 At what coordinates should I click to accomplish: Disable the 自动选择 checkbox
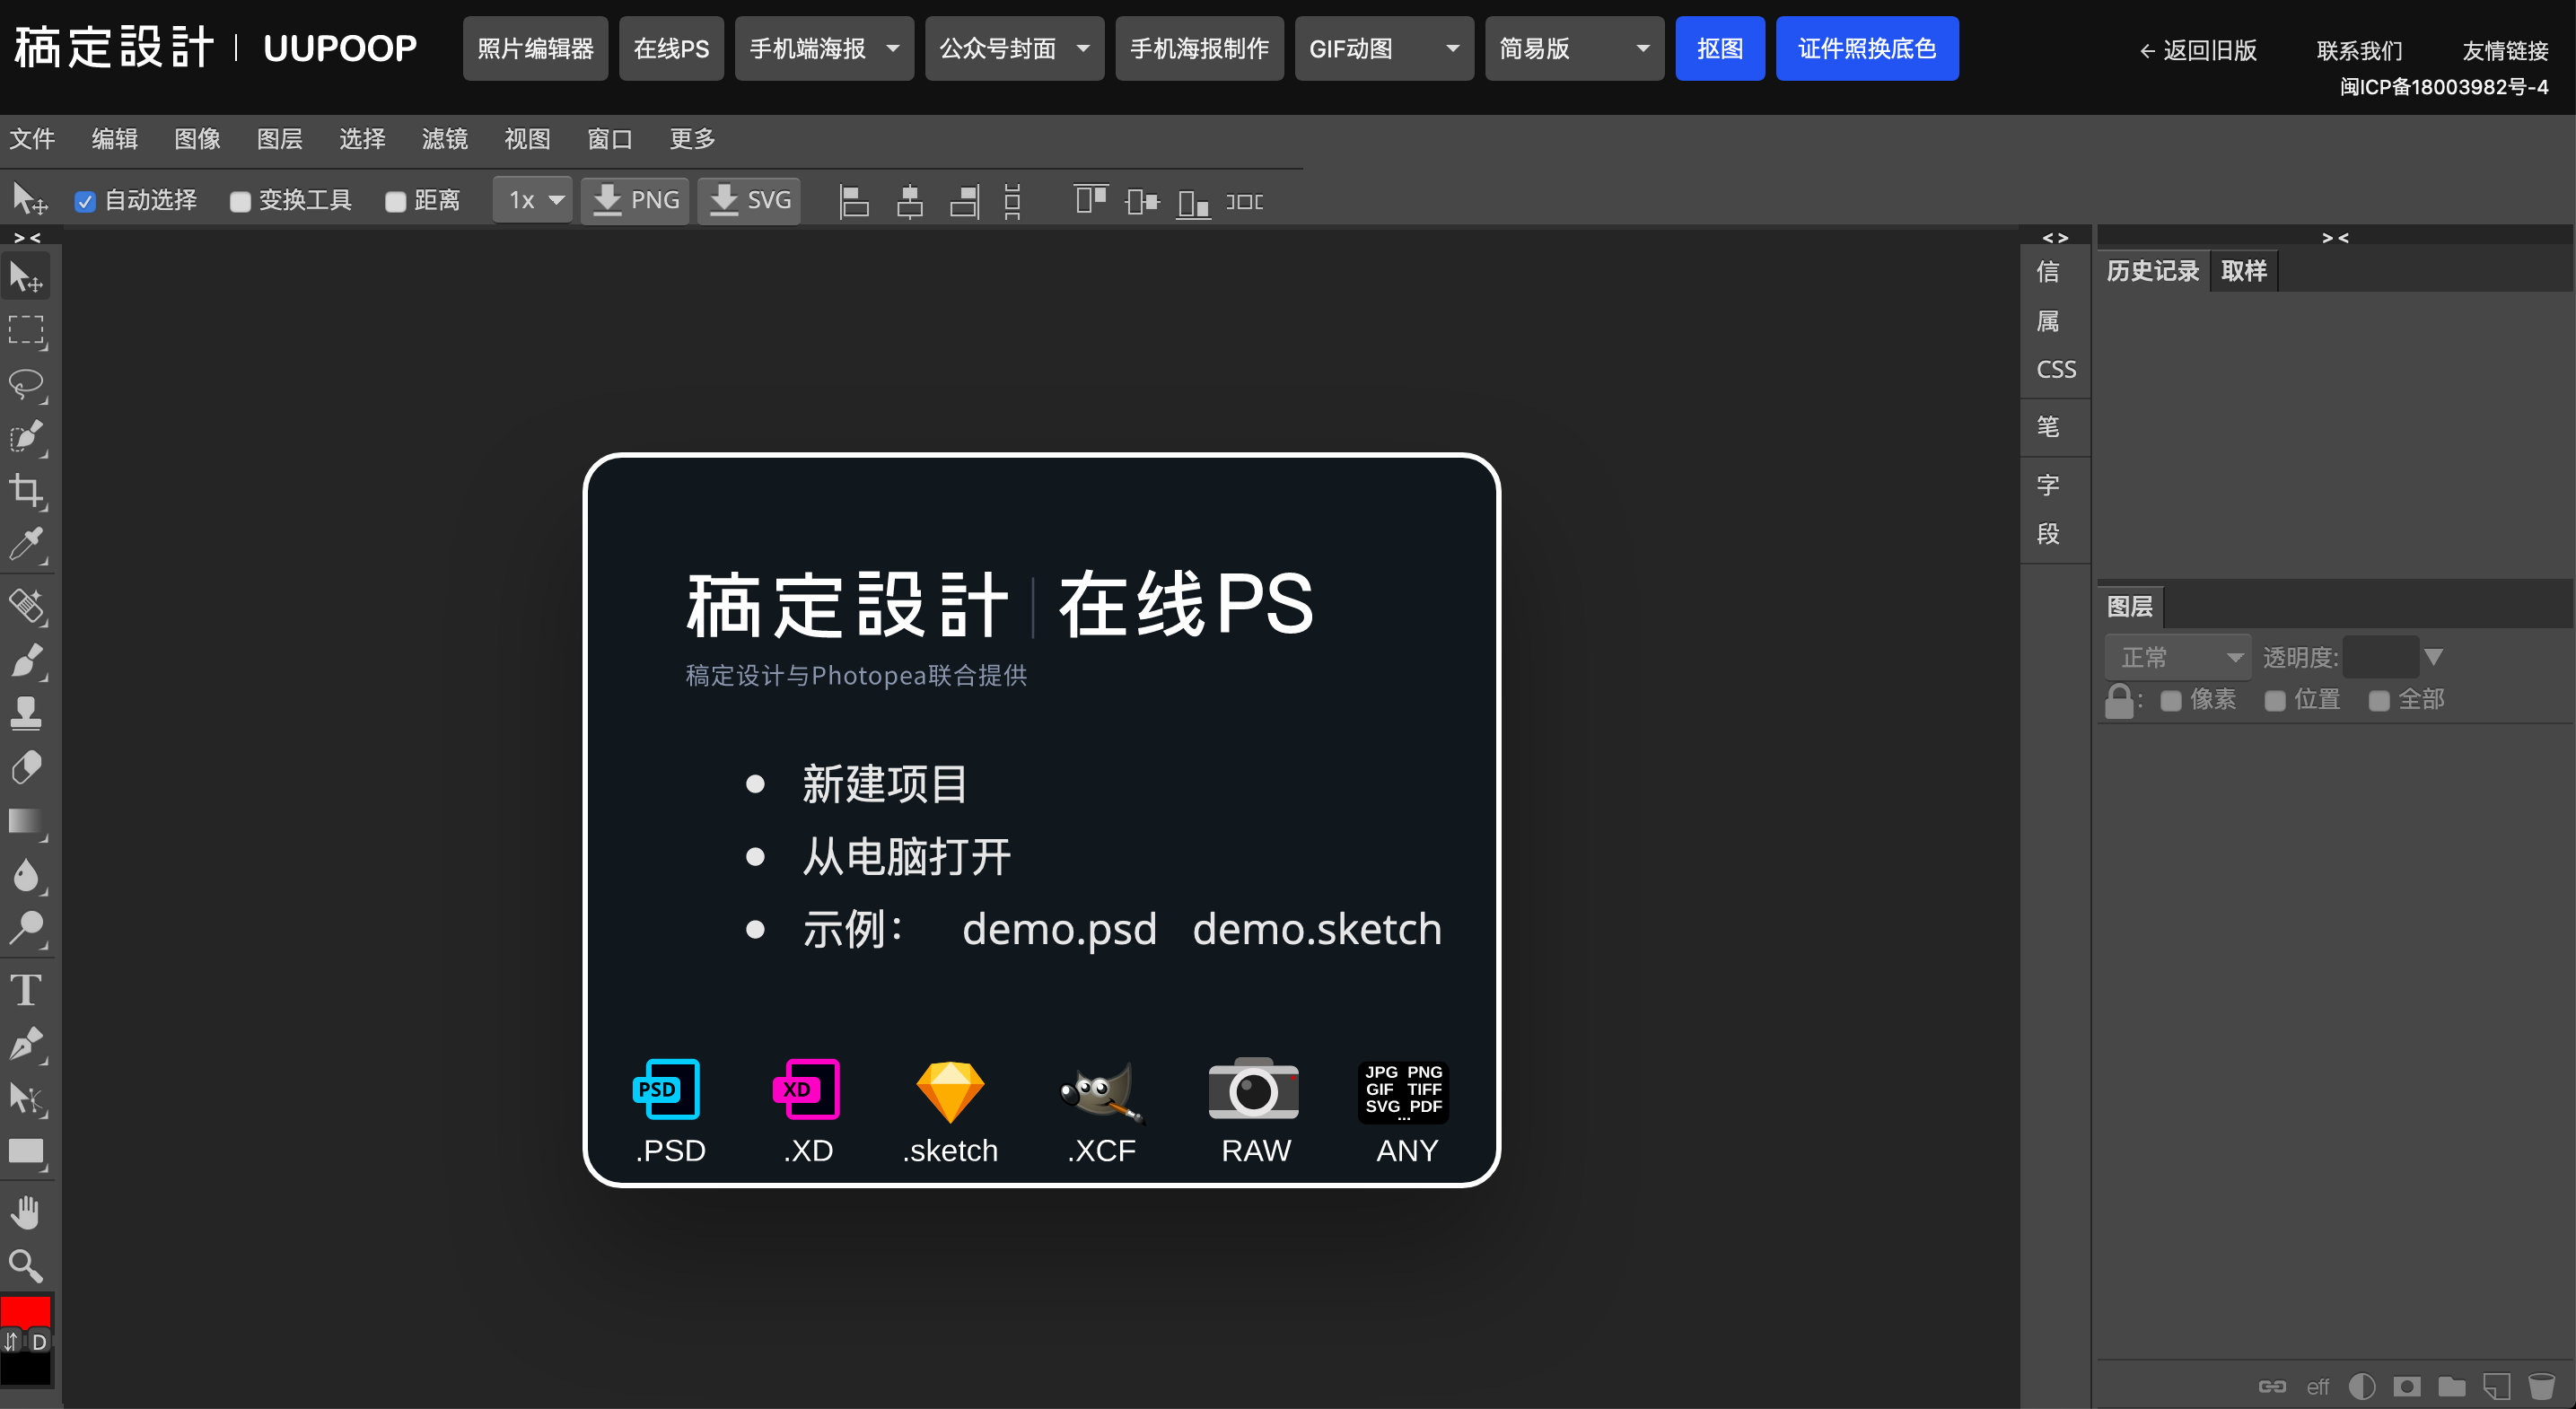[x=85, y=201]
